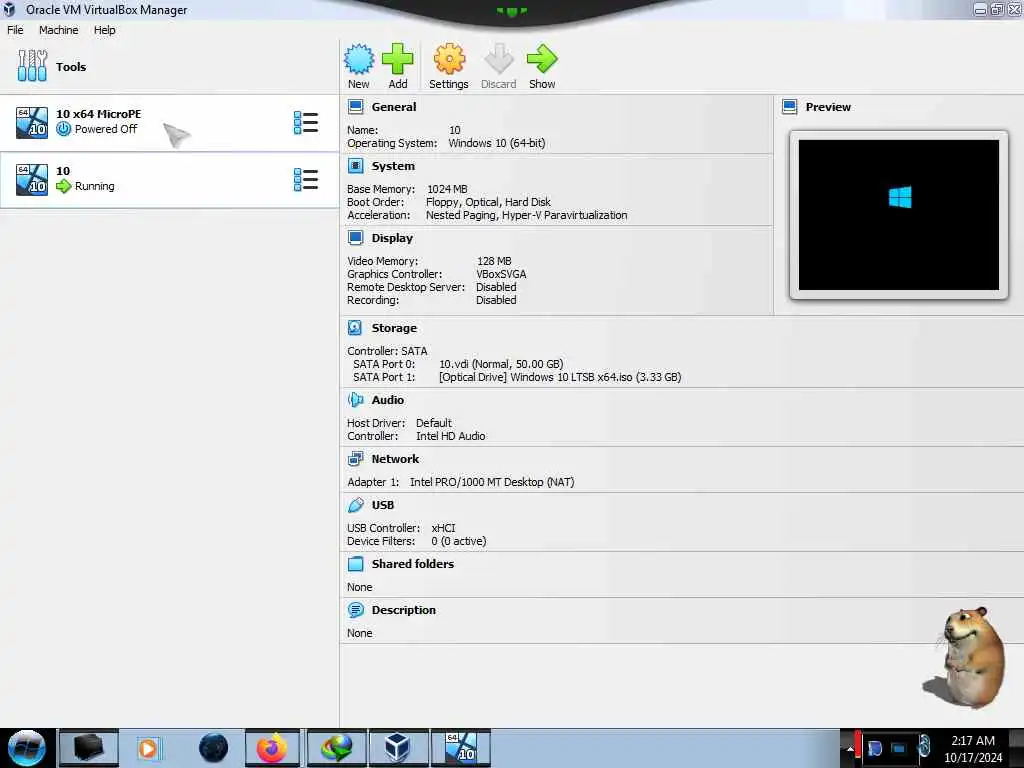1024x768 pixels.
Task: Click the Intel HD Audio controller value
Action: tap(451, 436)
